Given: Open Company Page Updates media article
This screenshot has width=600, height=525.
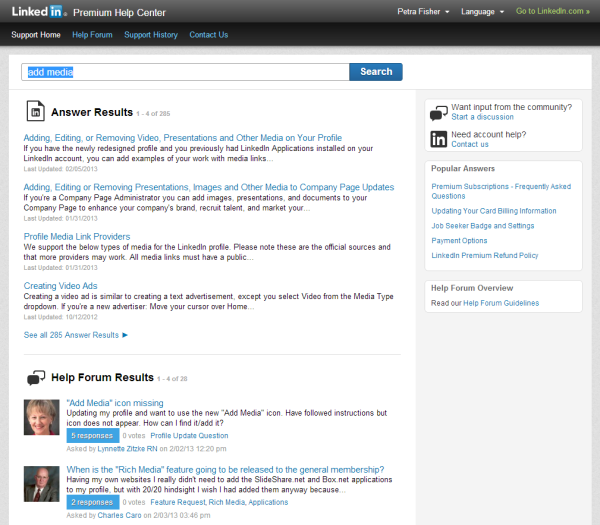Looking at the screenshot, I should point(209,187).
